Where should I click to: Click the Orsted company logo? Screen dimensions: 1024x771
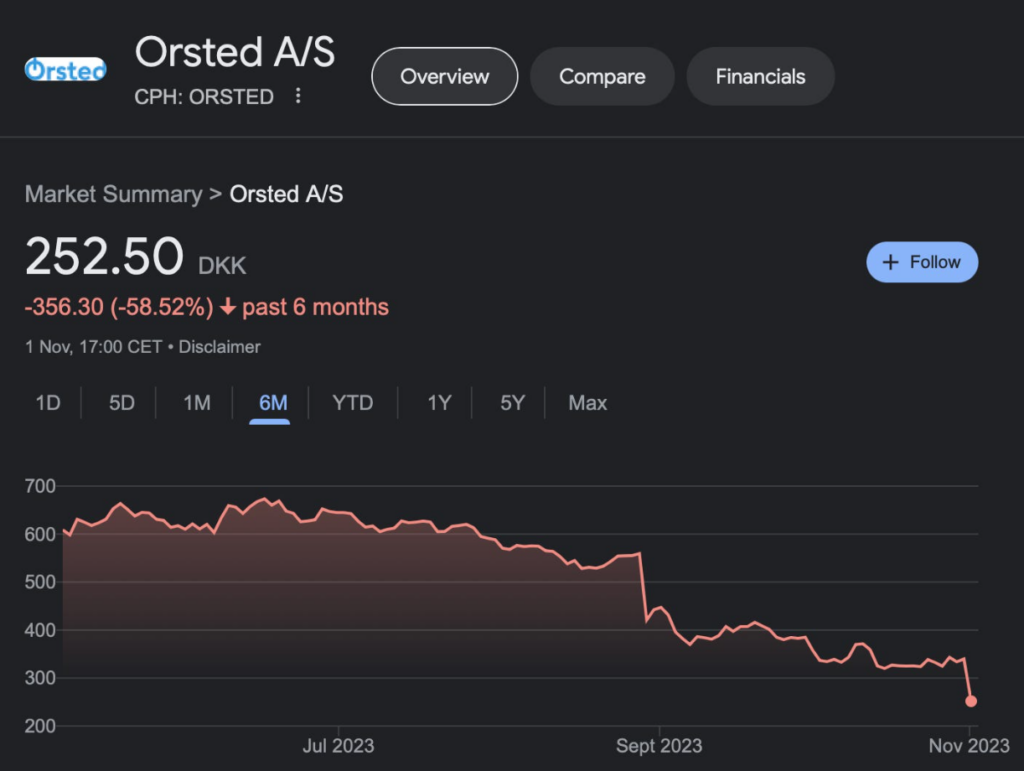coord(65,69)
